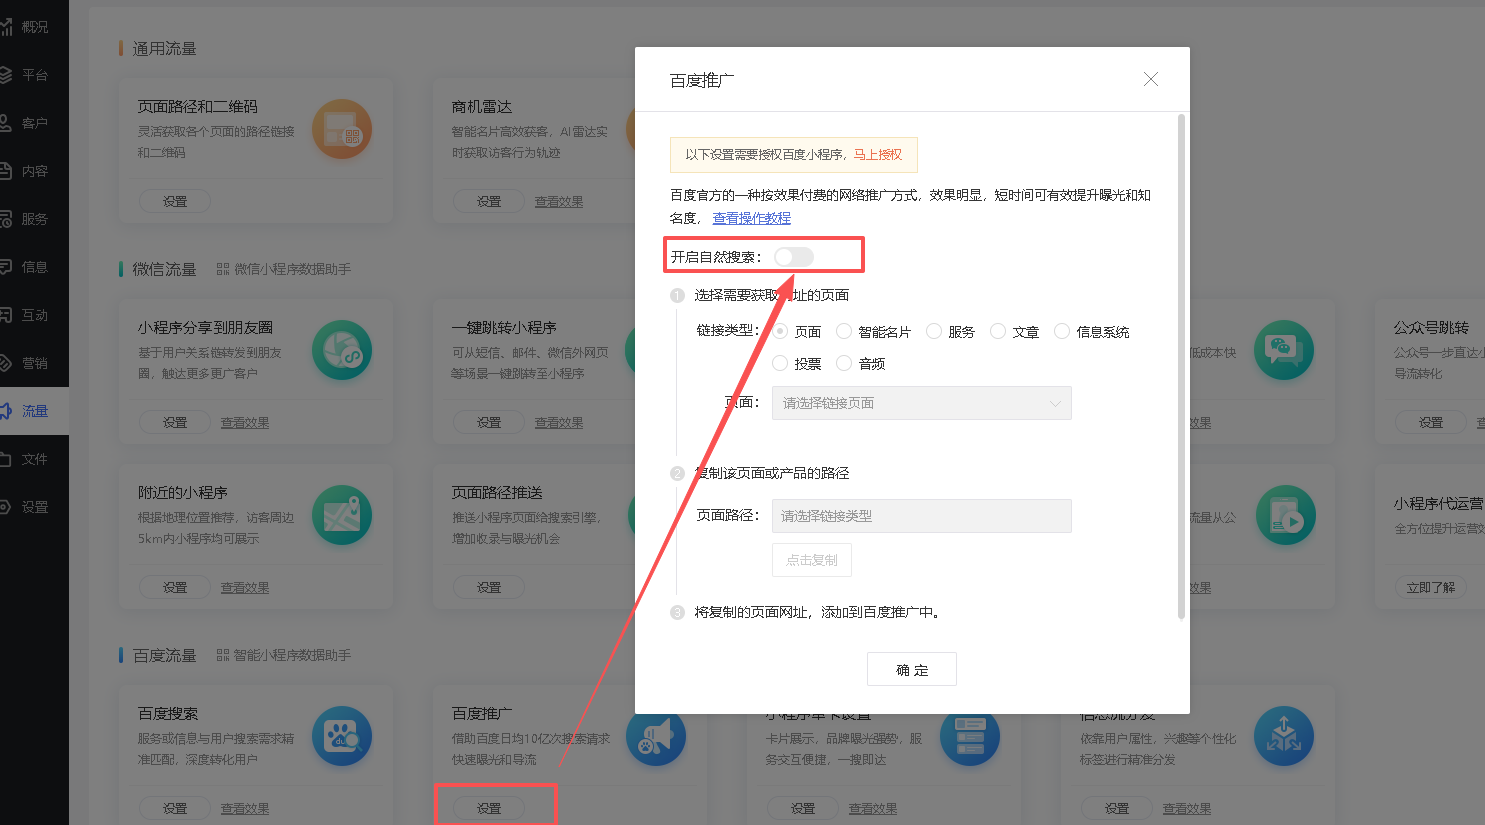Select the 信息系统 radio option

[x=1062, y=332]
